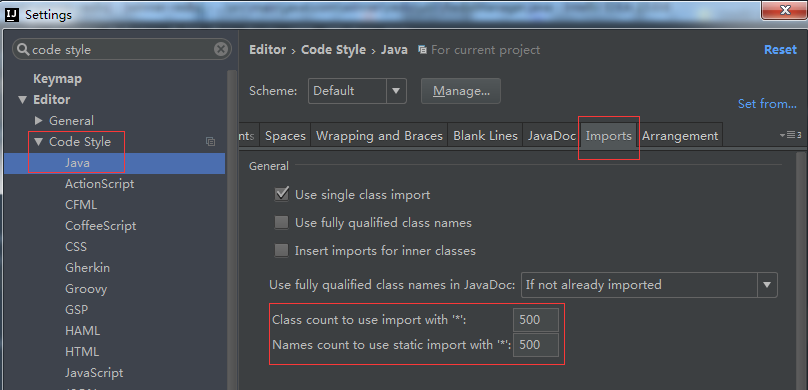Switch to the Arrangement tab
The height and width of the screenshot is (390, 808).
click(x=680, y=136)
